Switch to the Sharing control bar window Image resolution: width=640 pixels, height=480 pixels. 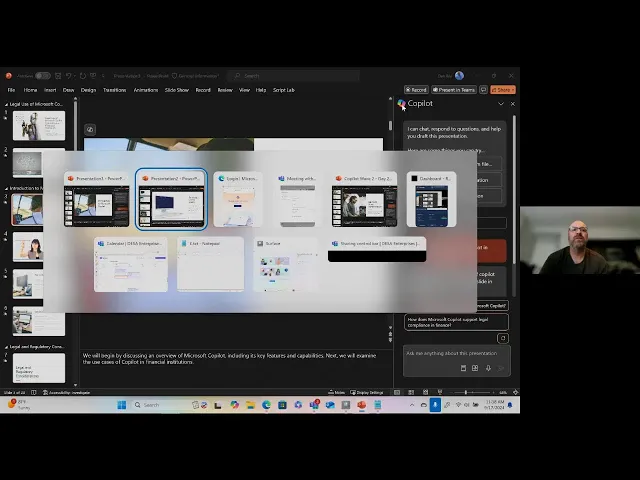pyautogui.click(x=377, y=249)
